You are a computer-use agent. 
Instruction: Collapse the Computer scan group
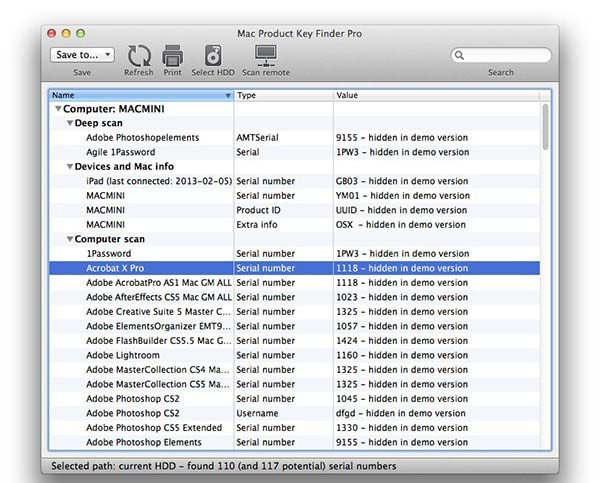coord(70,239)
